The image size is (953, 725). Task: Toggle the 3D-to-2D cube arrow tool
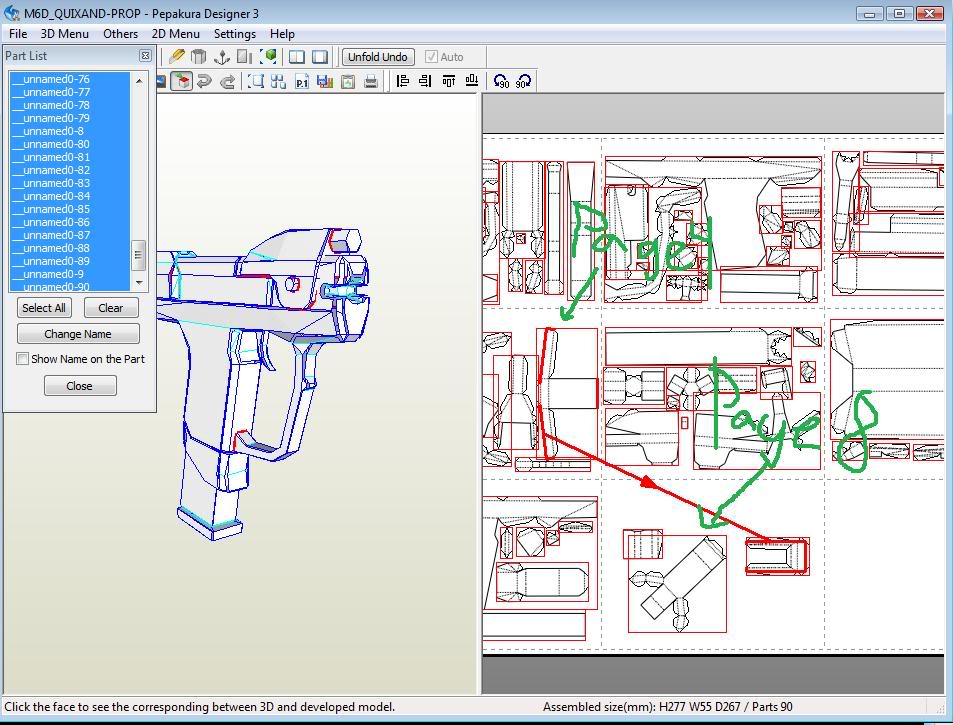[181, 81]
